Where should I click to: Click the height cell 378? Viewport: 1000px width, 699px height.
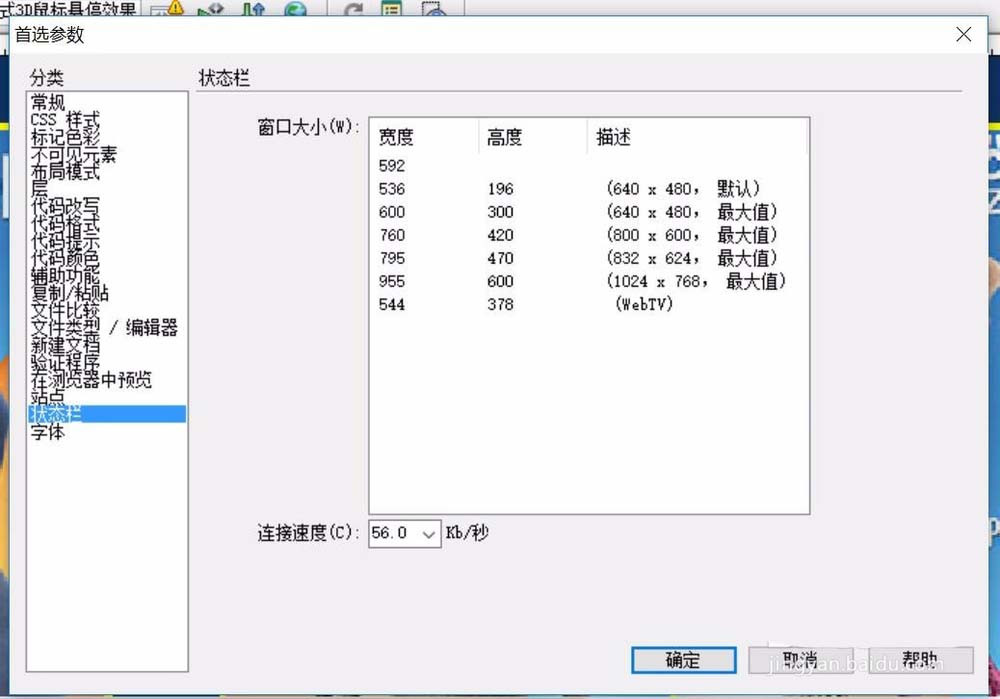click(x=500, y=304)
